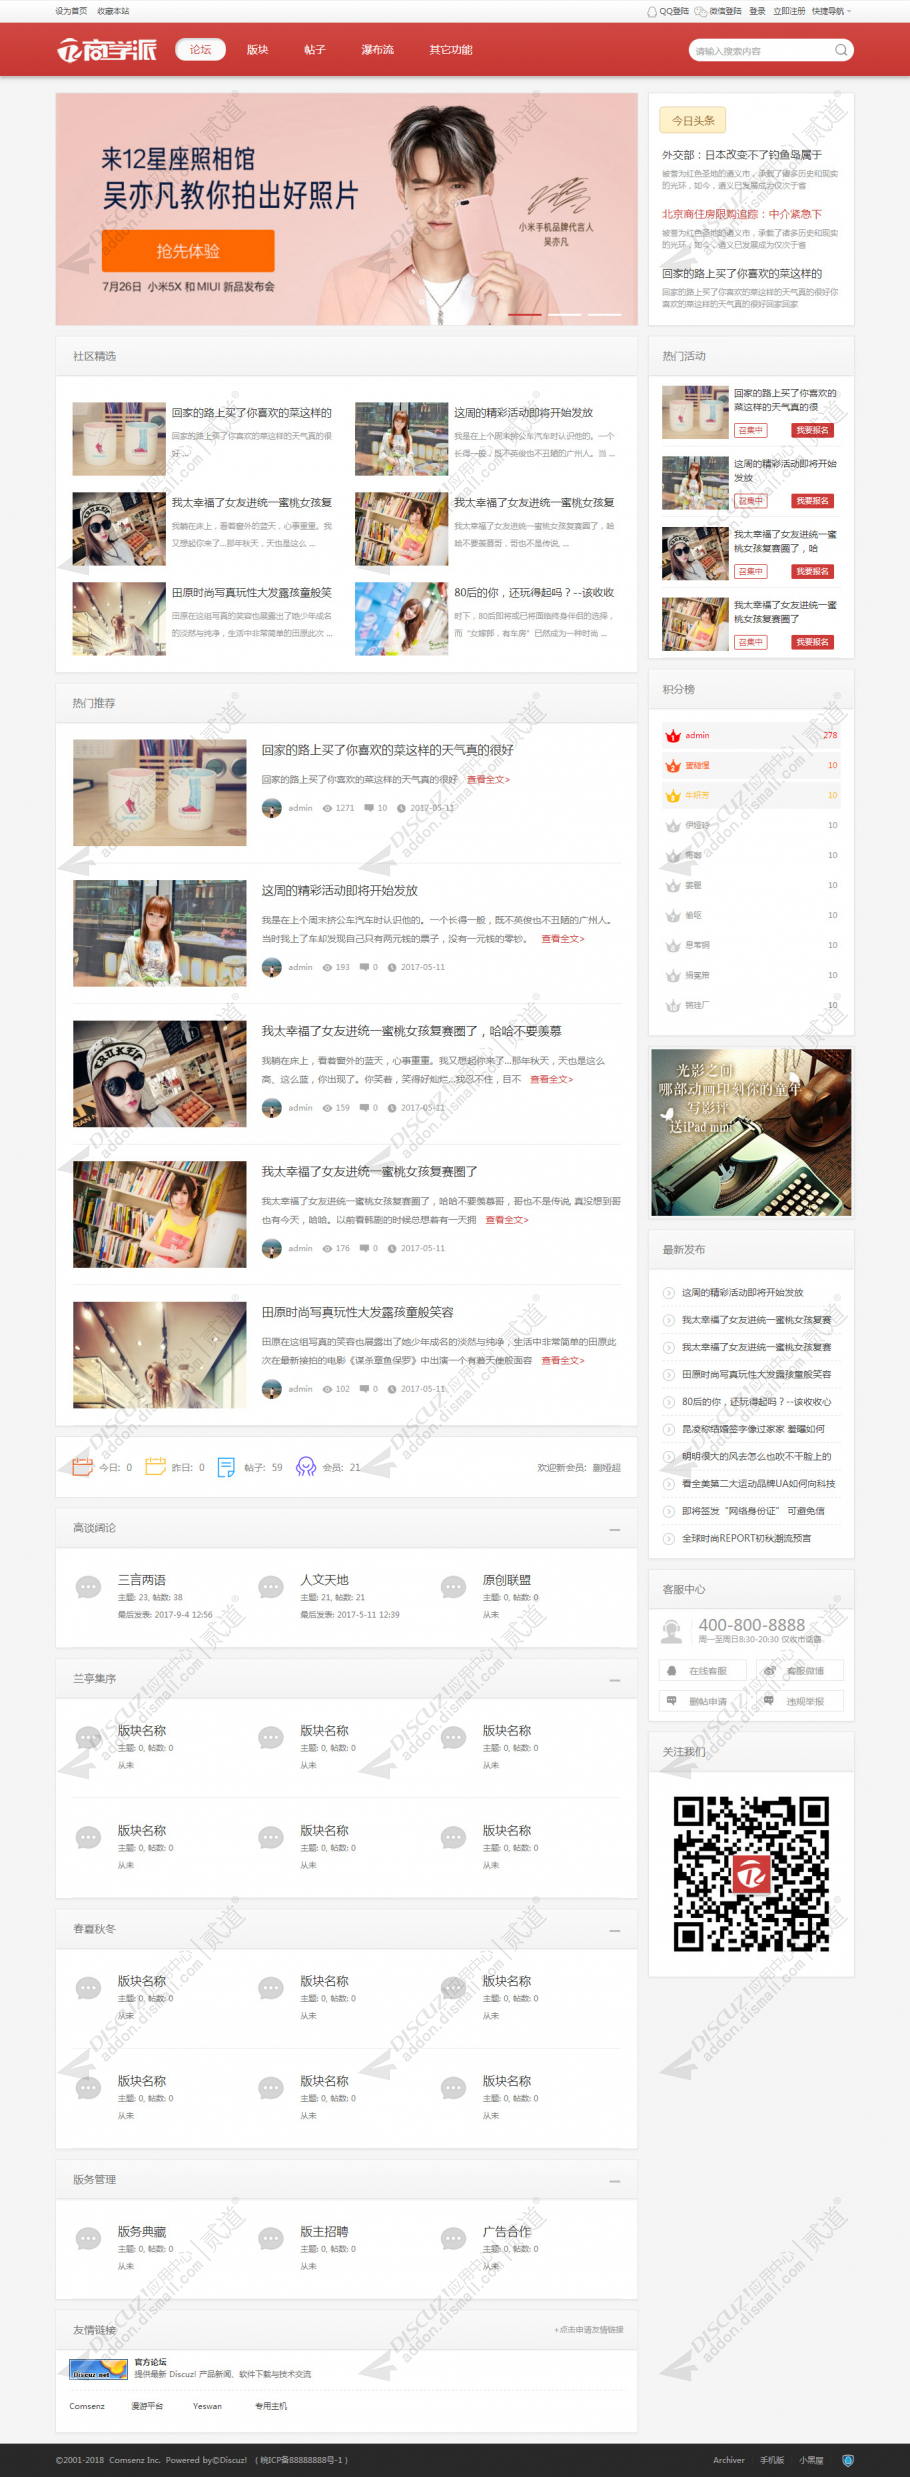The height and width of the screenshot is (2477, 910).
Task: Click the shield icon in the footer
Action: pyautogui.click(x=848, y=2460)
